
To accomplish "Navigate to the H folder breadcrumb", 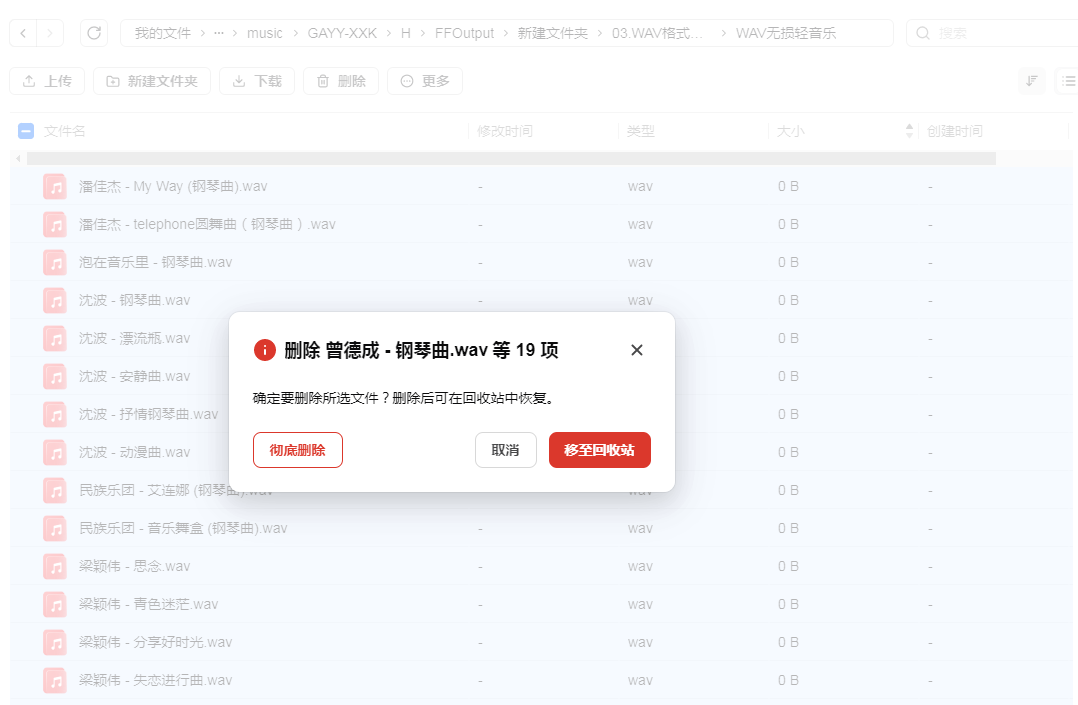I will point(406,33).
